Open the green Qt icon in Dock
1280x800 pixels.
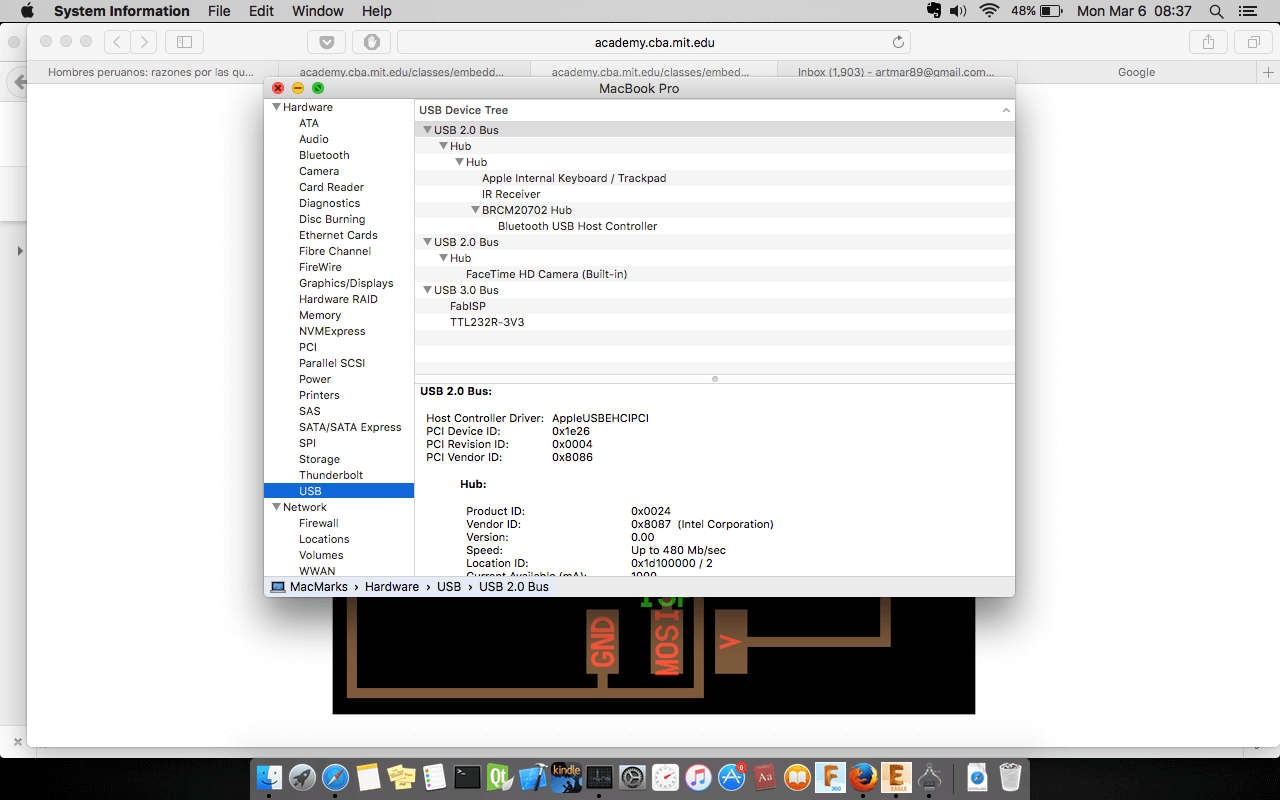500,778
